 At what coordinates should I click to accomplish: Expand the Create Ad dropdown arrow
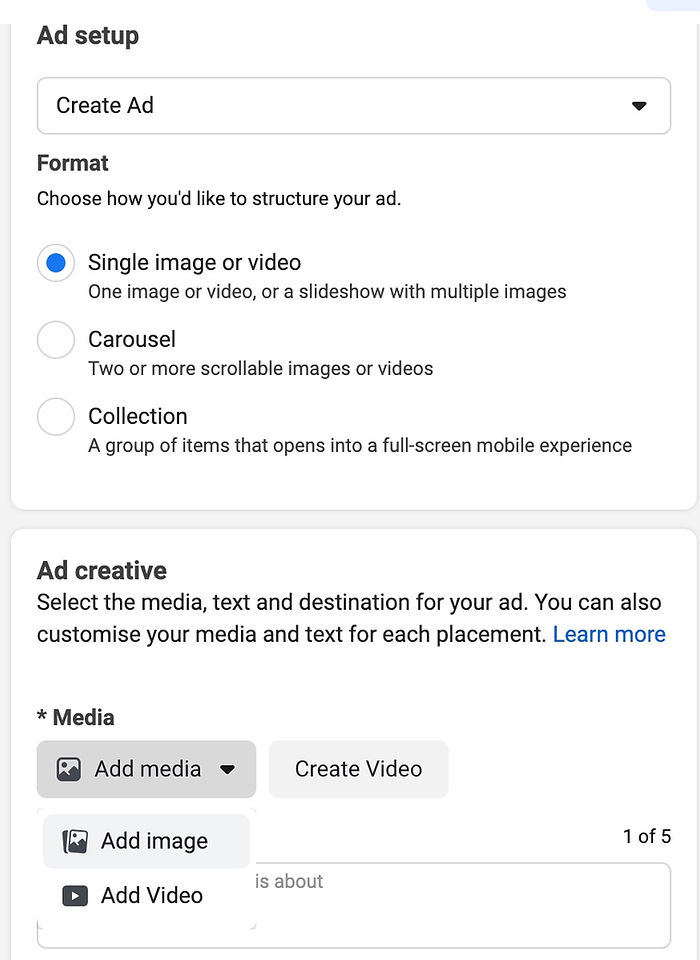[x=639, y=106]
